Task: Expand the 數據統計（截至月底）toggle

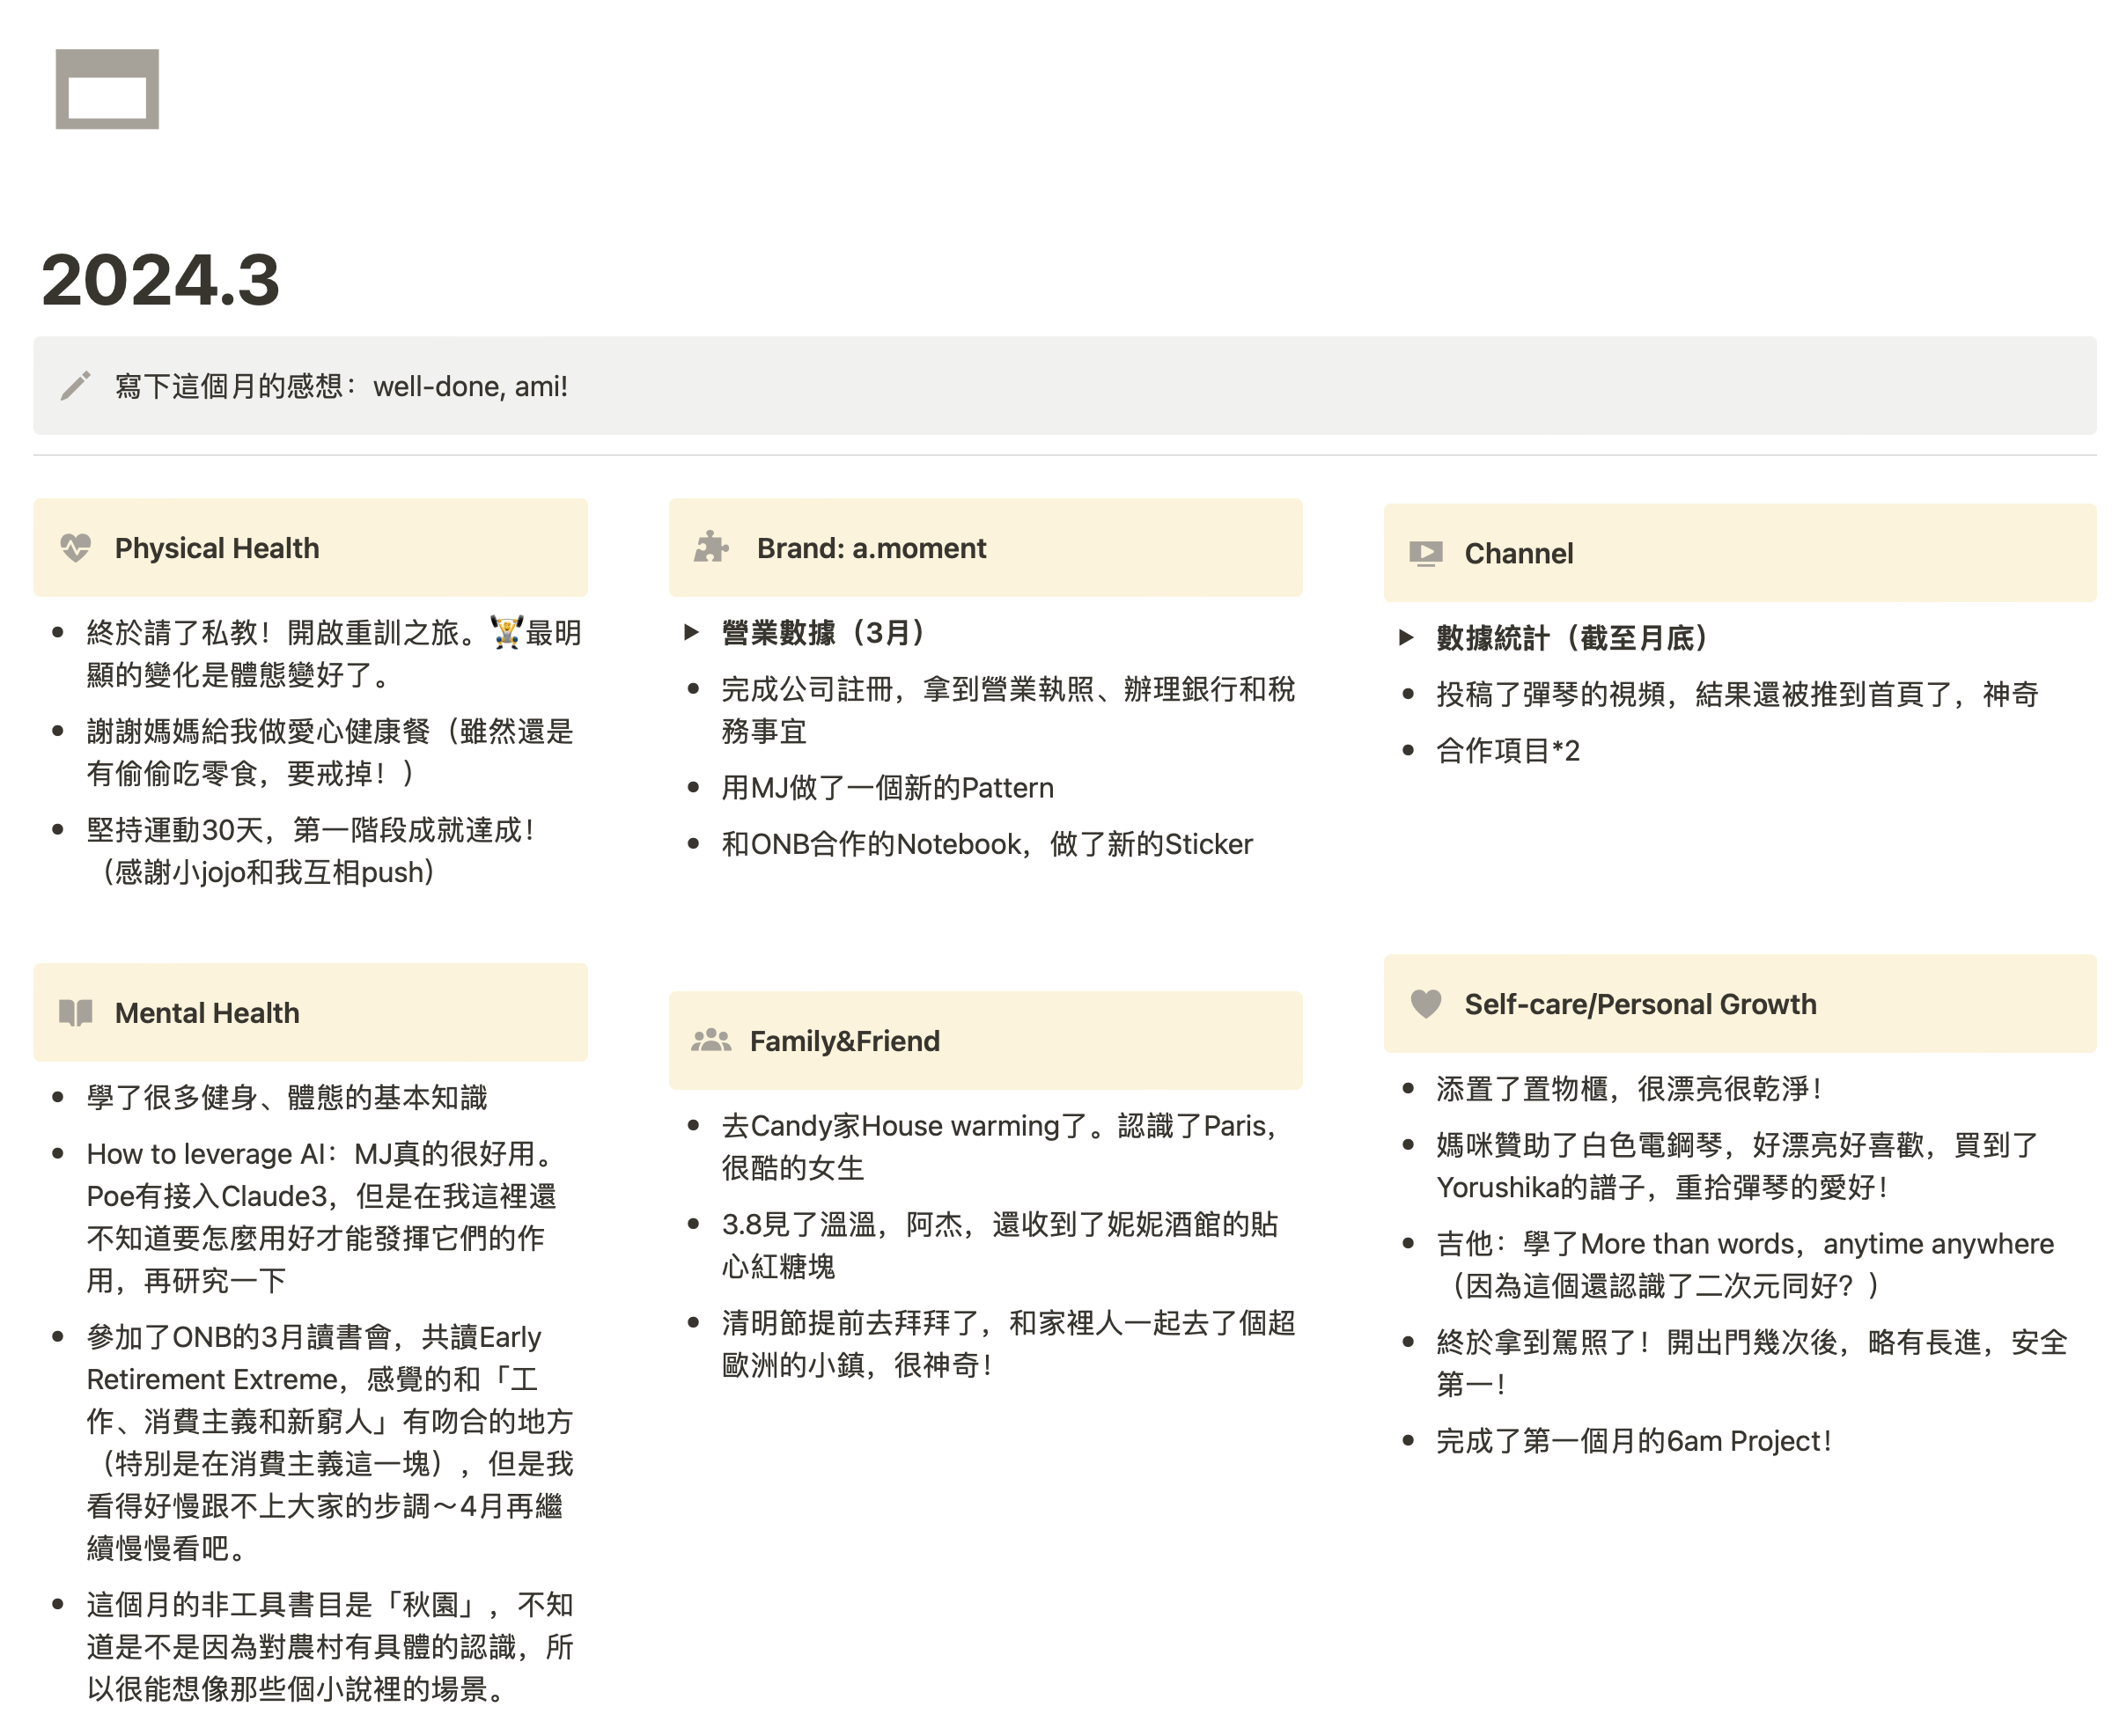Action: point(1406,637)
